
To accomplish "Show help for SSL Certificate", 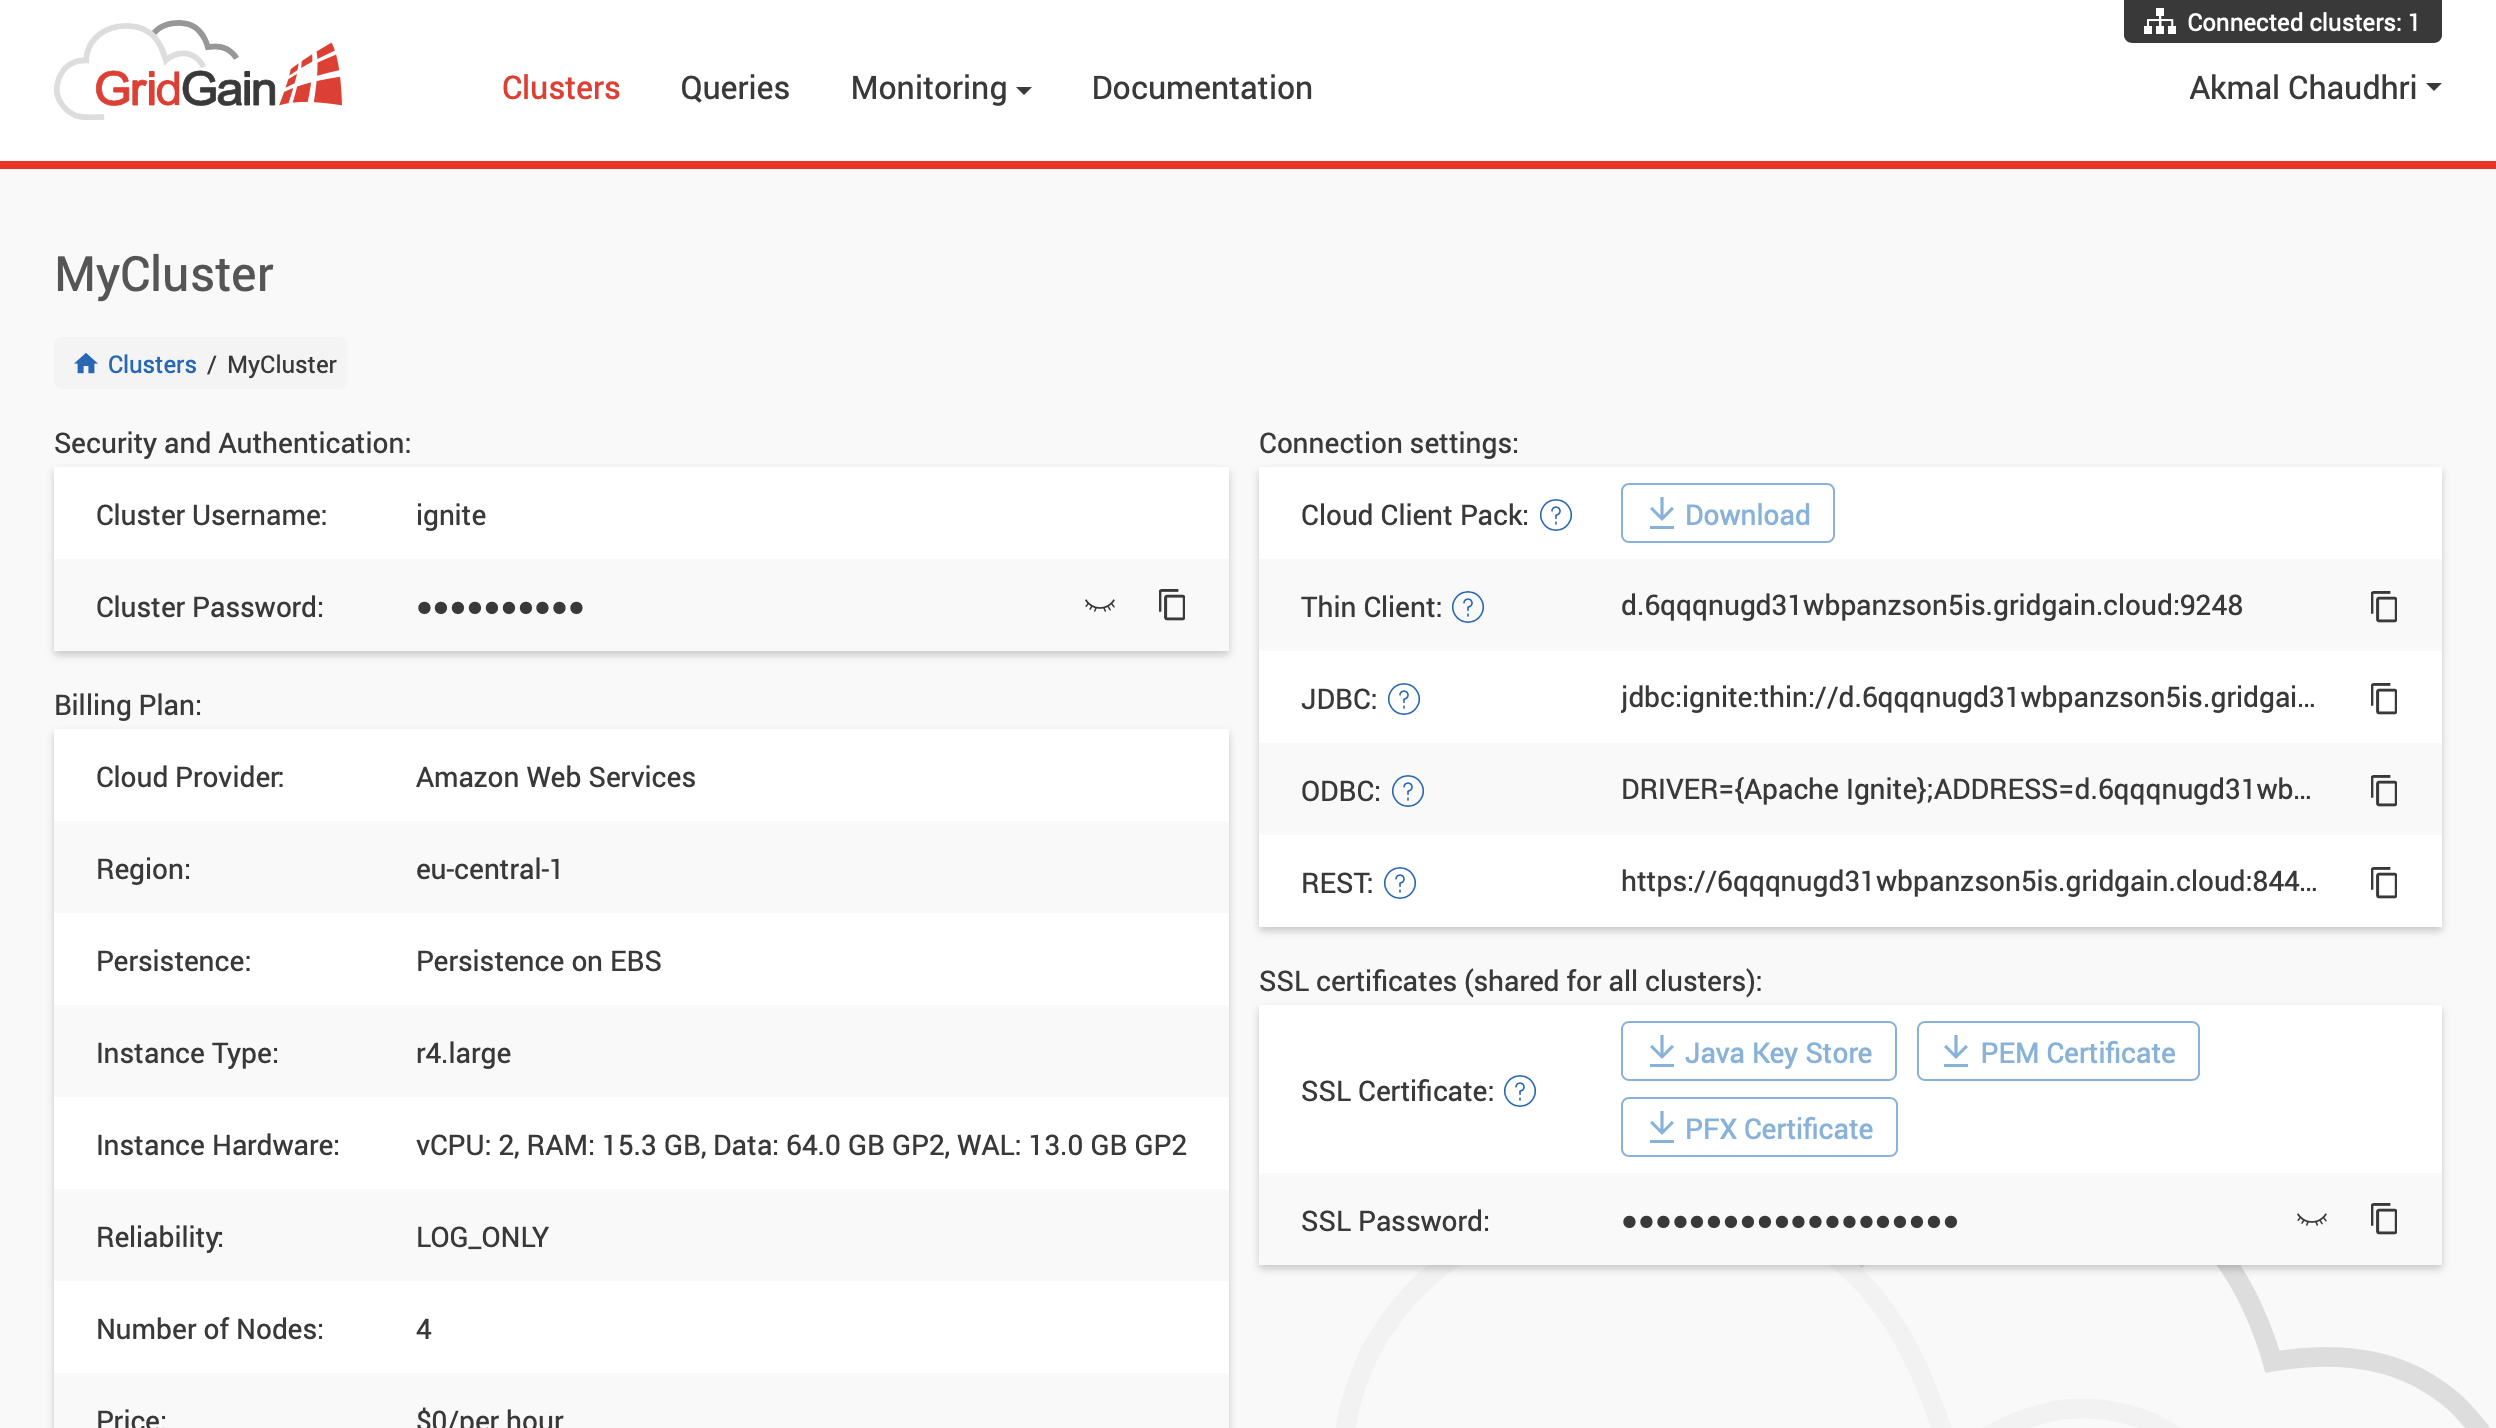I will click(1520, 1091).
